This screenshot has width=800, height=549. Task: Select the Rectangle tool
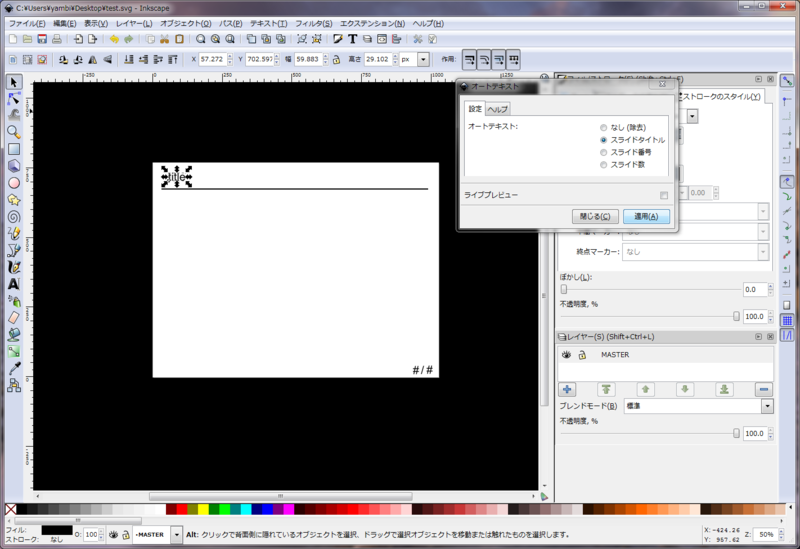tap(14, 149)
